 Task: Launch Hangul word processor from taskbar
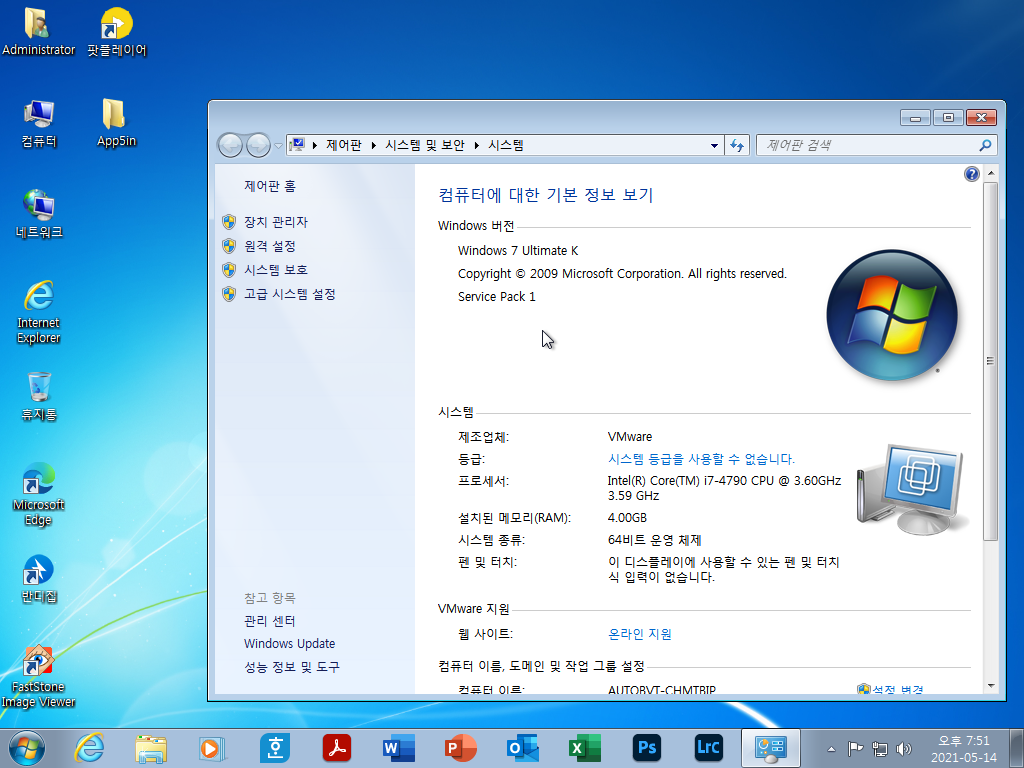point(274,748)
